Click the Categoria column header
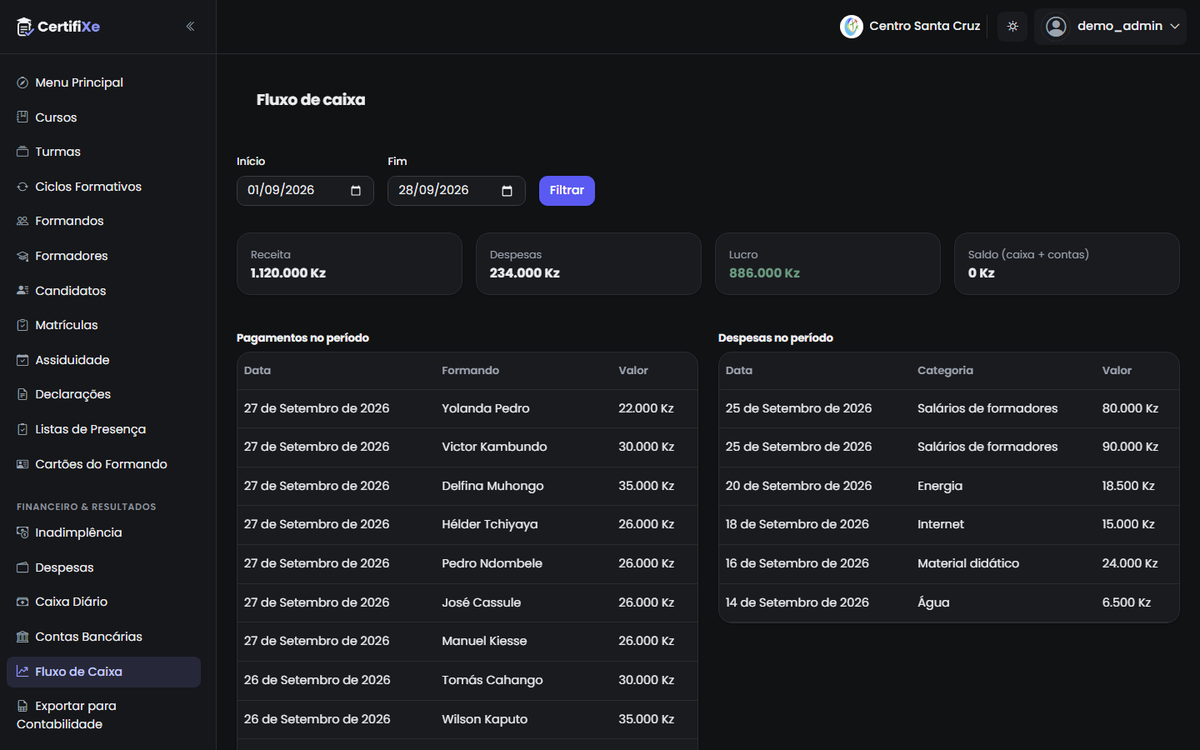Screen dimensions: 1200x750 (945, 371)
